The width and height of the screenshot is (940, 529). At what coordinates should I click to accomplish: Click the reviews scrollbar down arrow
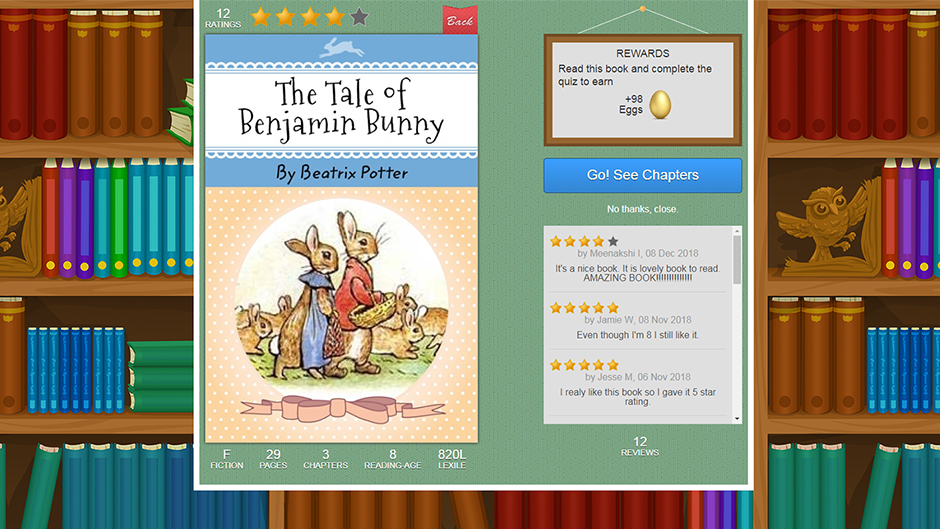point(737,419)
